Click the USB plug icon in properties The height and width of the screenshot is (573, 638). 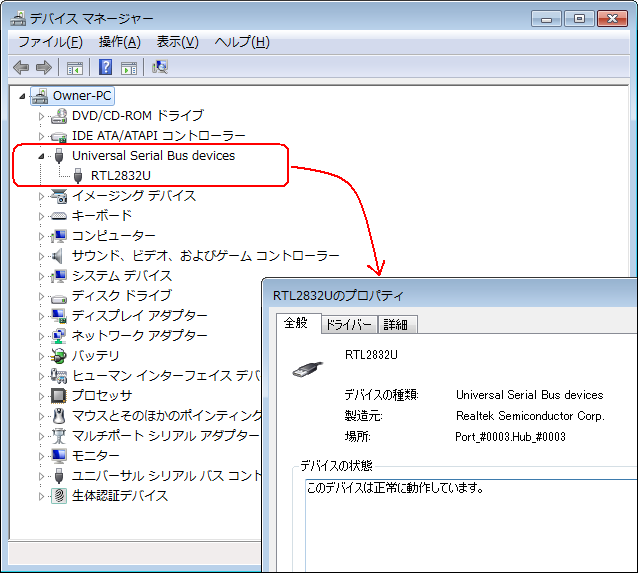tap(308, 369)
